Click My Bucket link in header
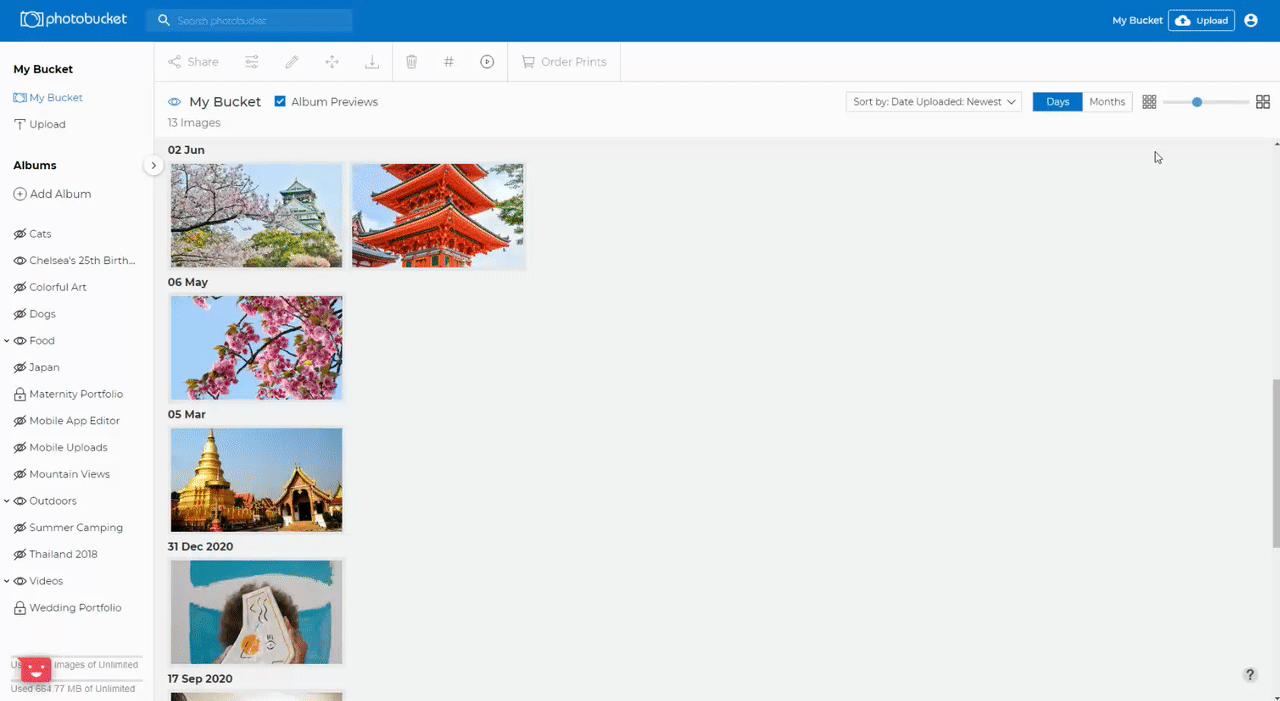The height and width of the screenshot is (701, 1280). 1137,21
